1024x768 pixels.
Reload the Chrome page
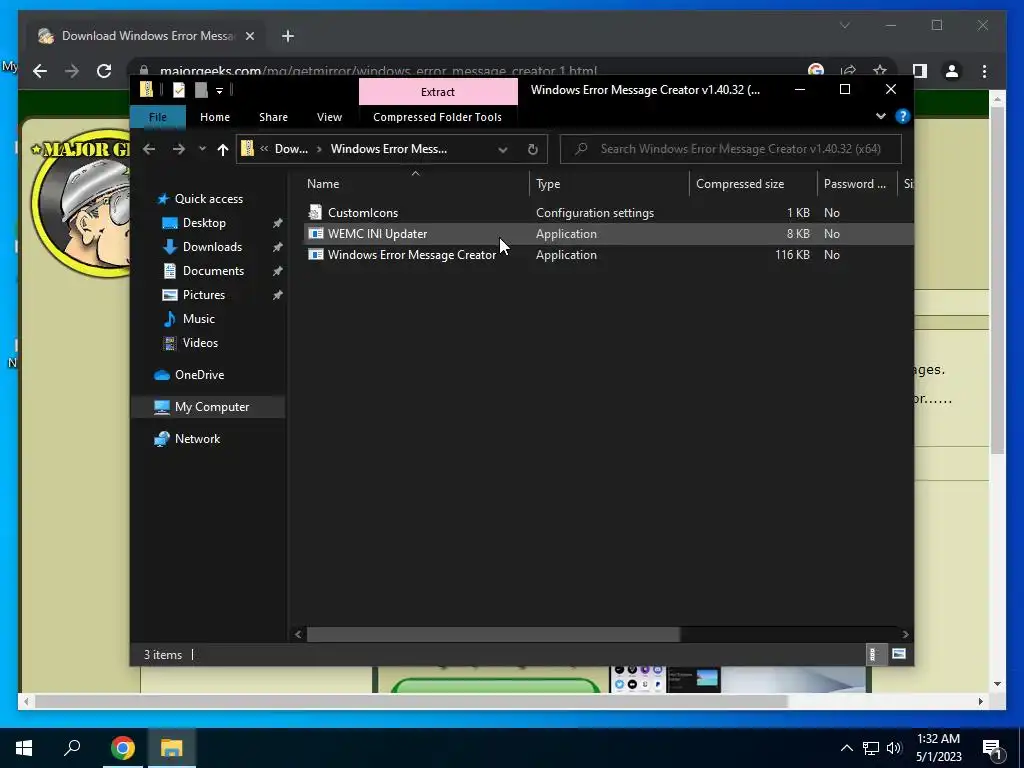click(x=104, y=71)
